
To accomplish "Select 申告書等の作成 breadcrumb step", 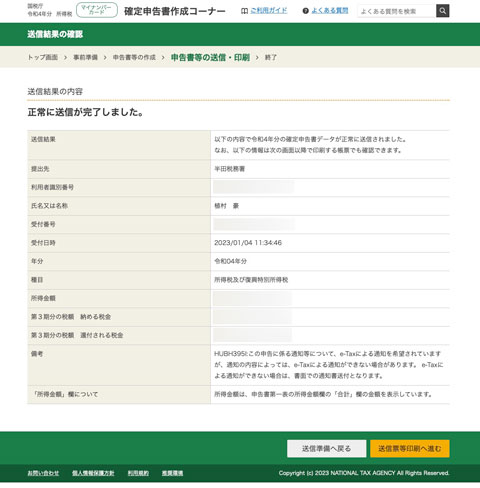I will (x=134, y=57).
